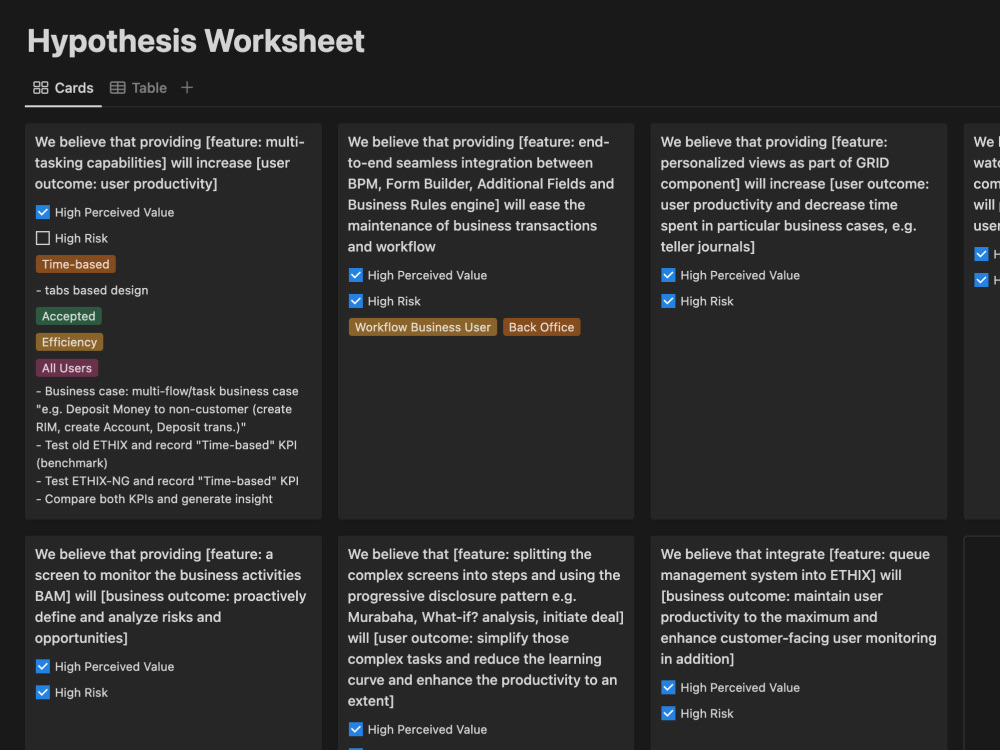This screenshot has height=750, width=1000.
Task: Toggle High Risk on end-to-end integration card
Action: 356,301
